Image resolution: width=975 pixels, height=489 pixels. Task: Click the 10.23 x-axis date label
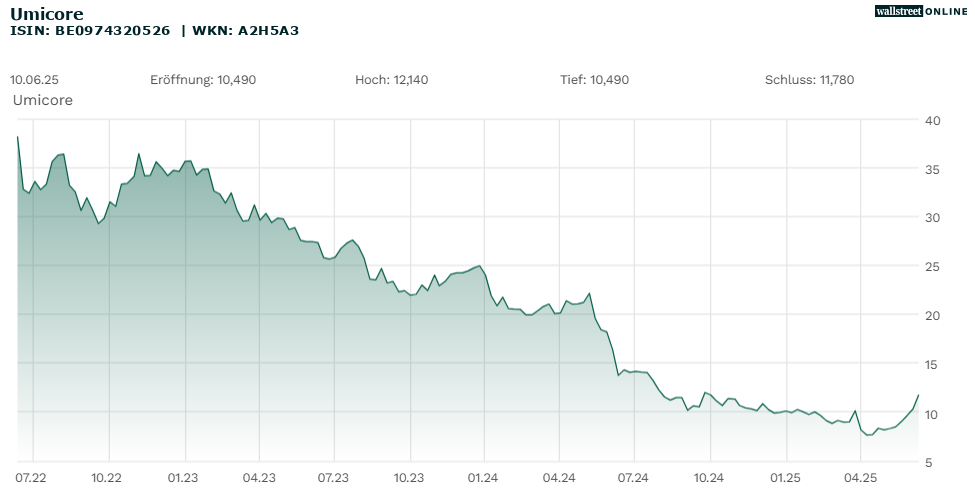click(409, 478)
